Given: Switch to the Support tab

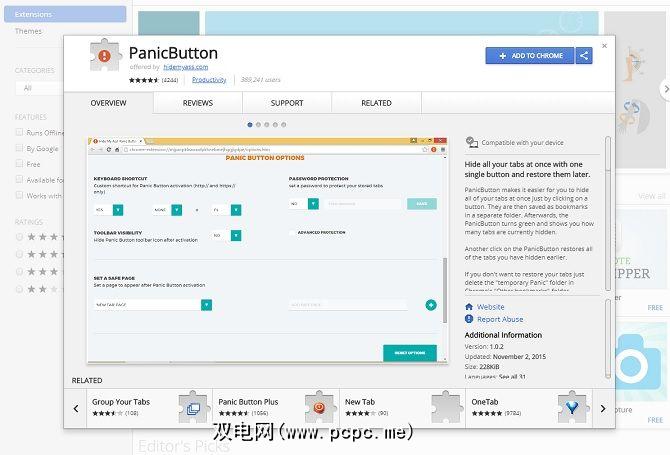Looking at the screenshot, I should tap(287, 103).
